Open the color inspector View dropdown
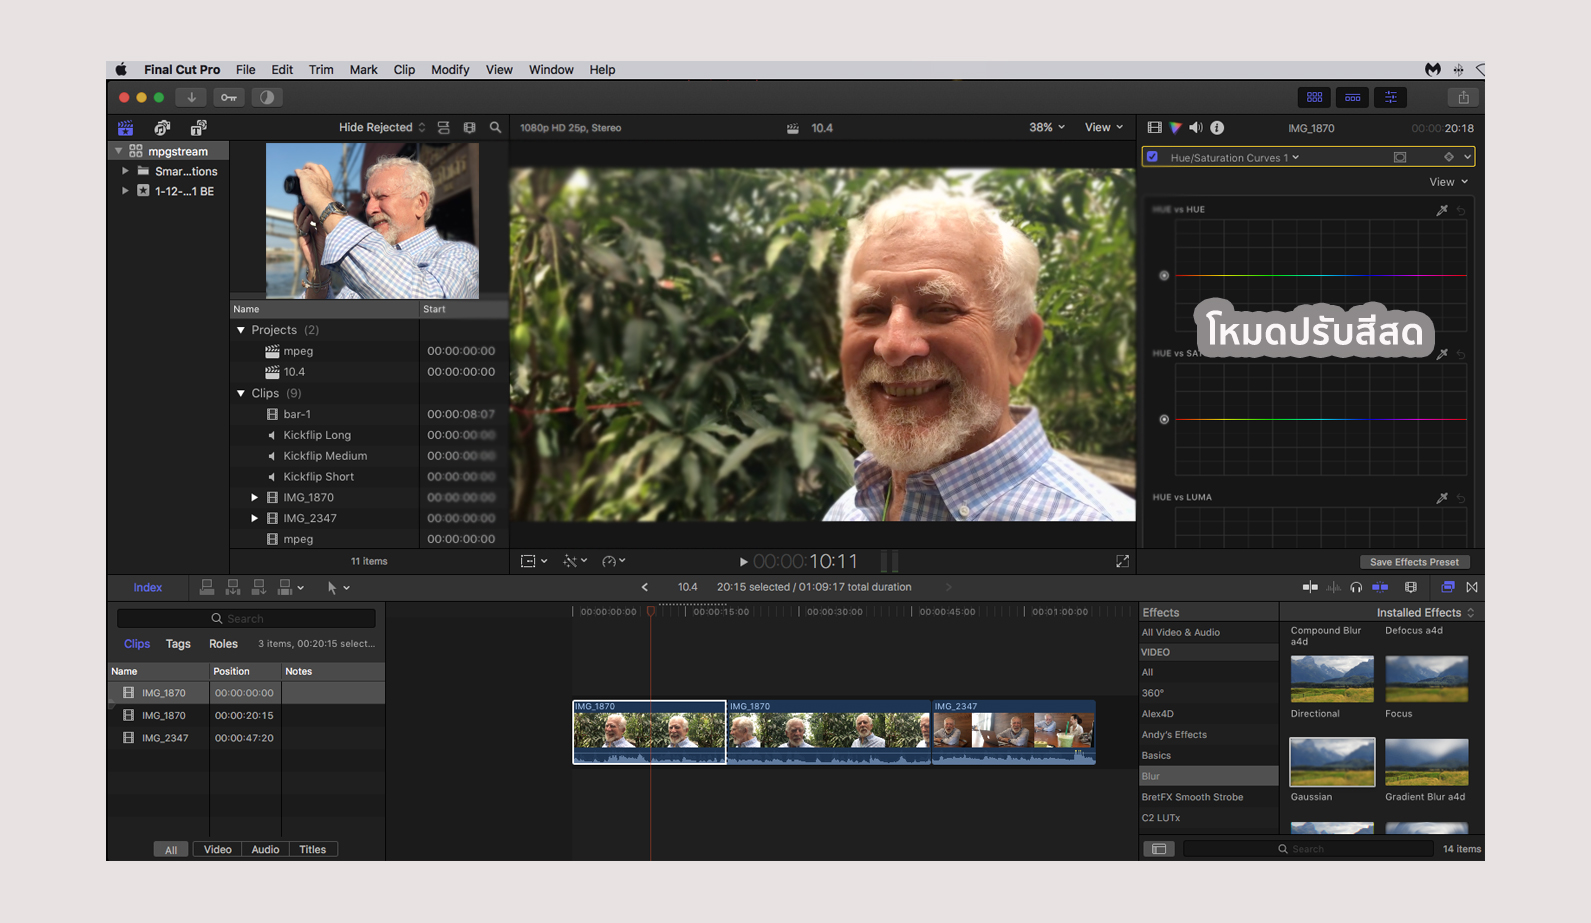1591x923 pixels. click(x=1448, y=182)
